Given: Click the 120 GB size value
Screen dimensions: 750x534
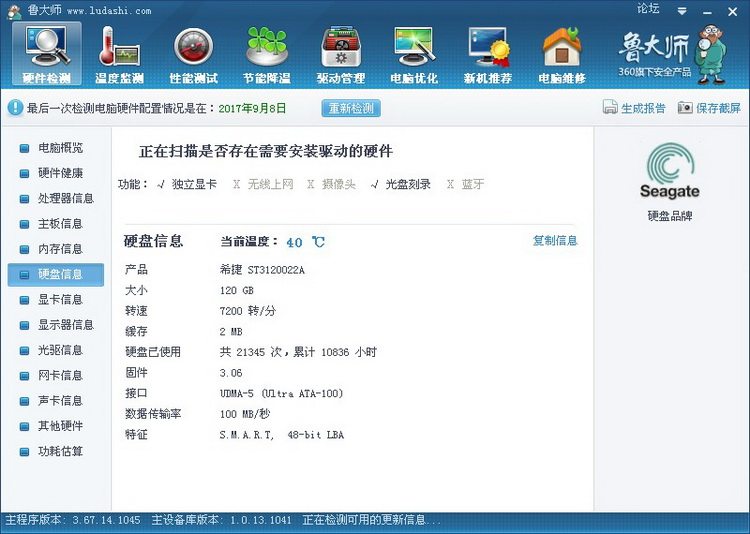Looking at the screenshot, I should 237,290.
